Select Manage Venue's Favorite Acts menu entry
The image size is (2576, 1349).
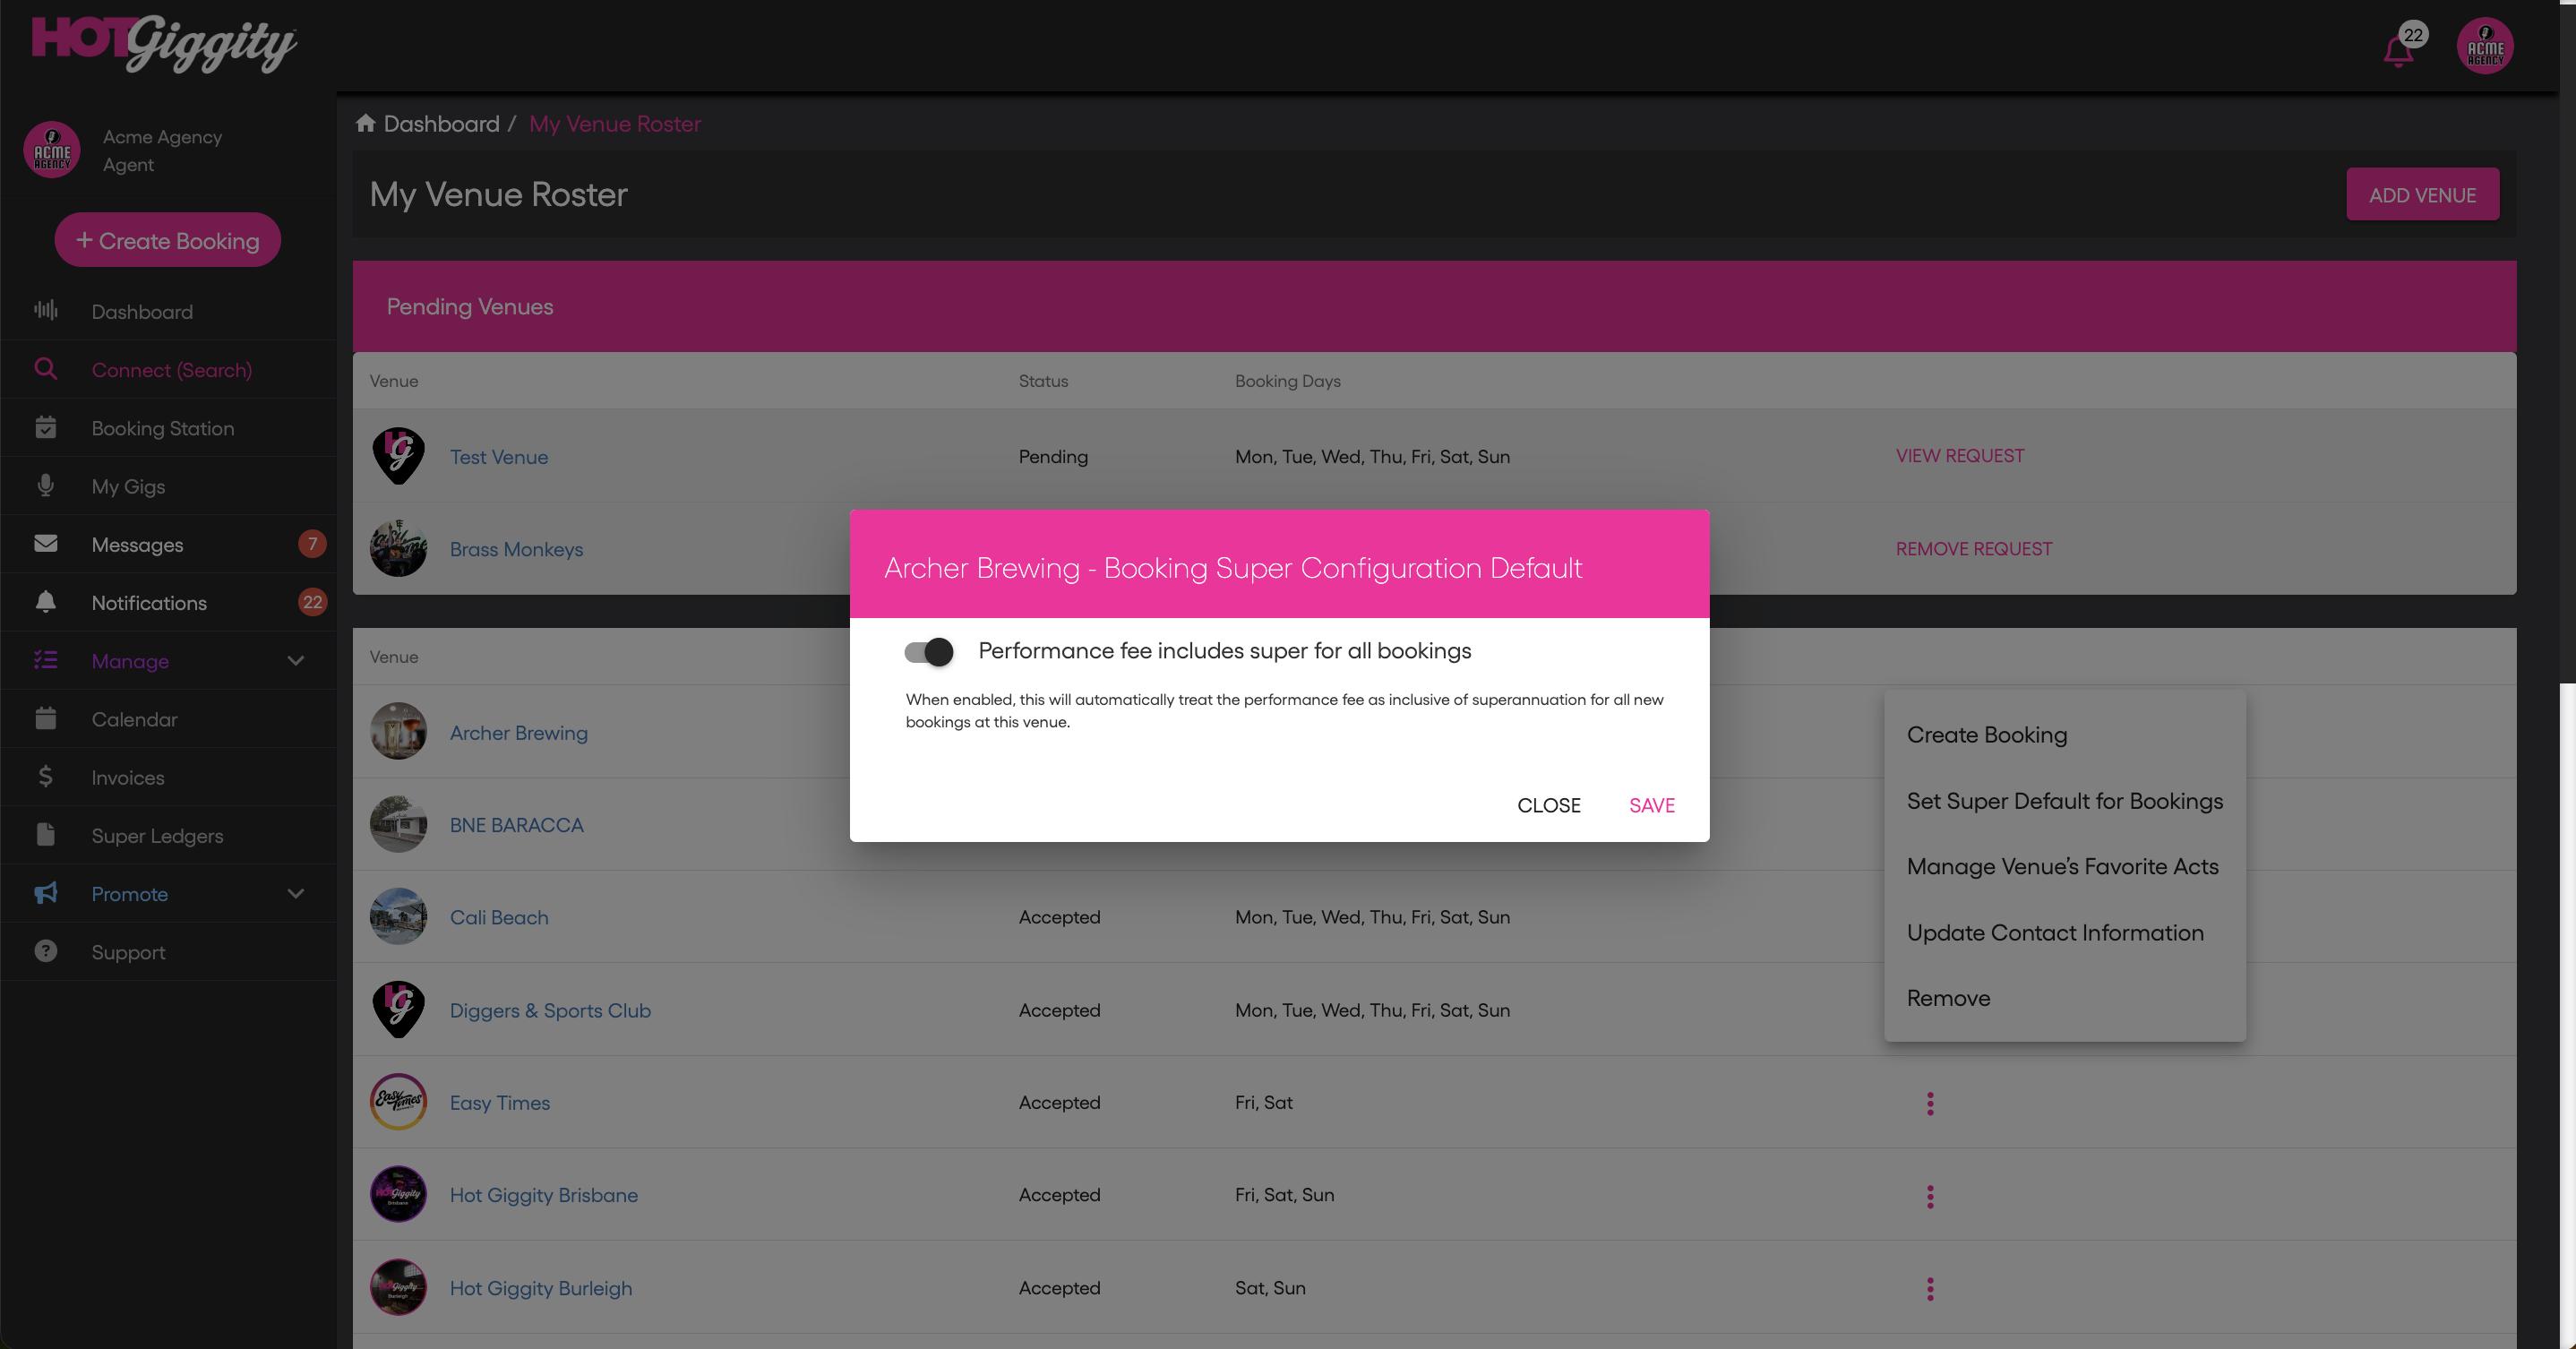2062,867
